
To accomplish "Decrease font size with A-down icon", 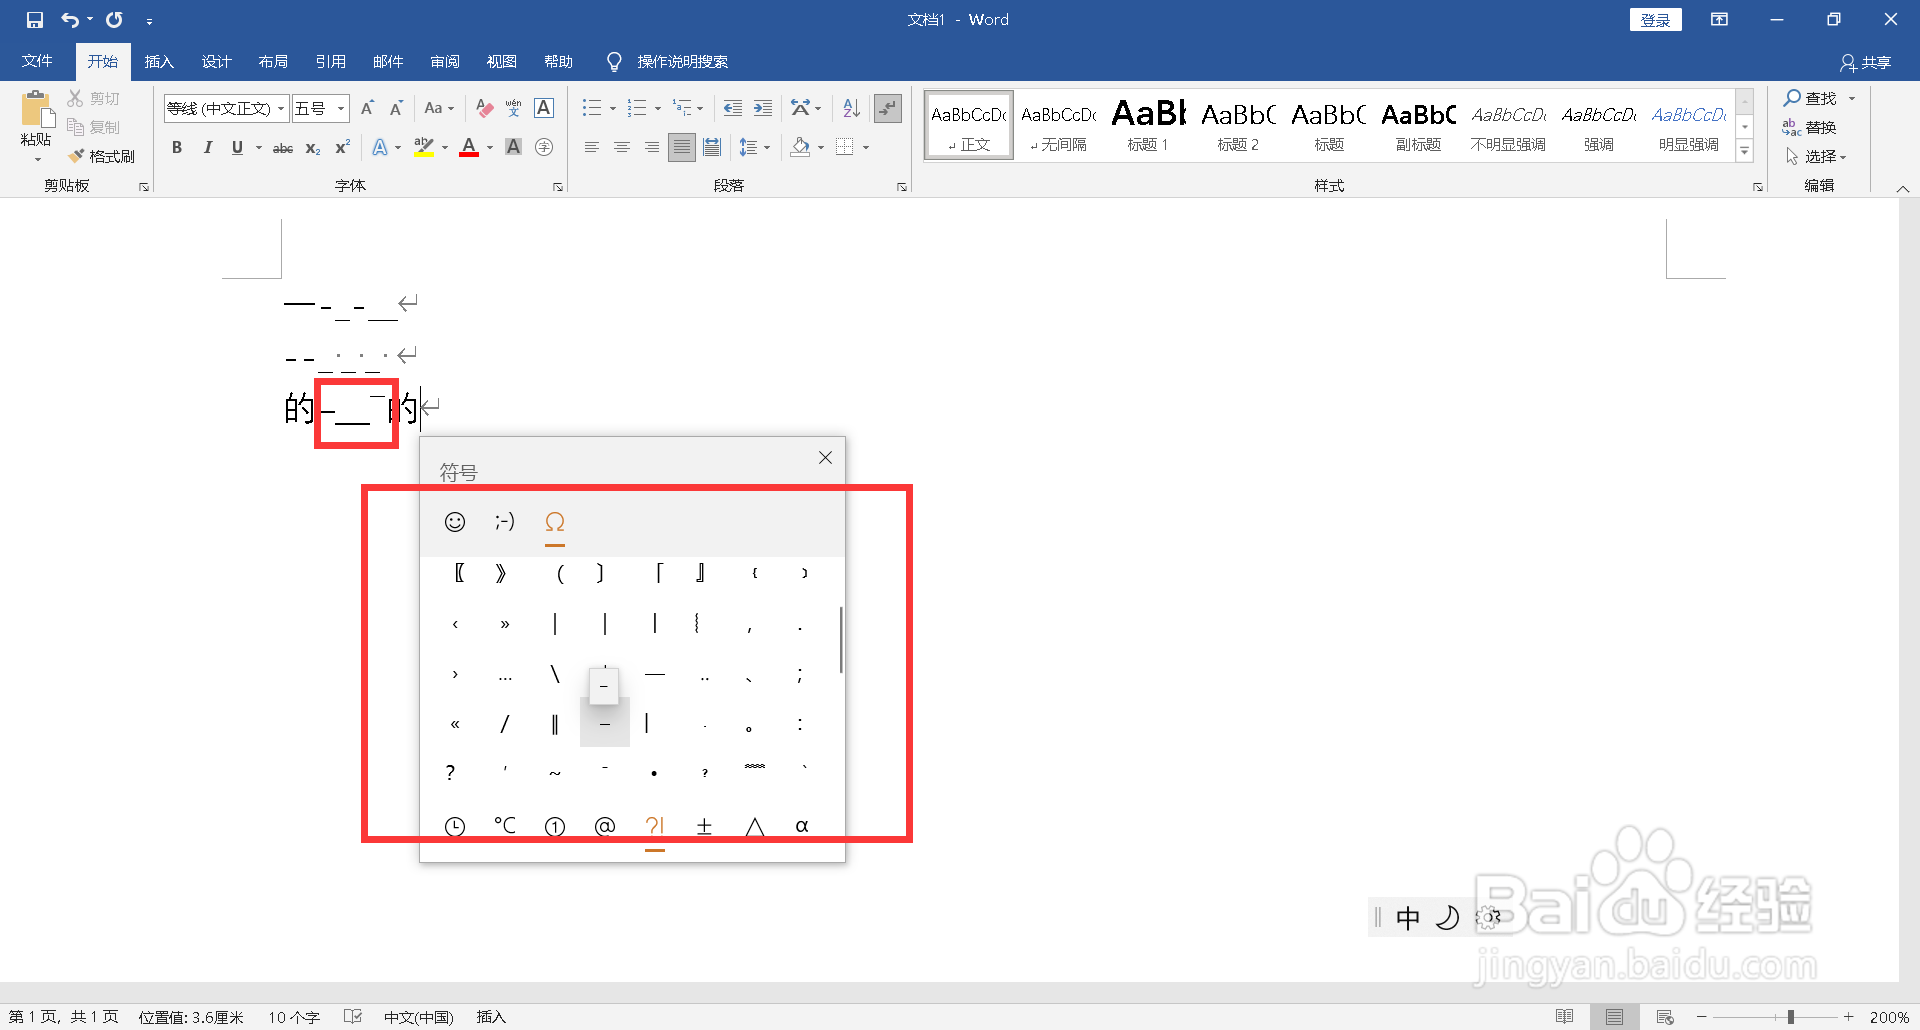I will pos(396,108).
